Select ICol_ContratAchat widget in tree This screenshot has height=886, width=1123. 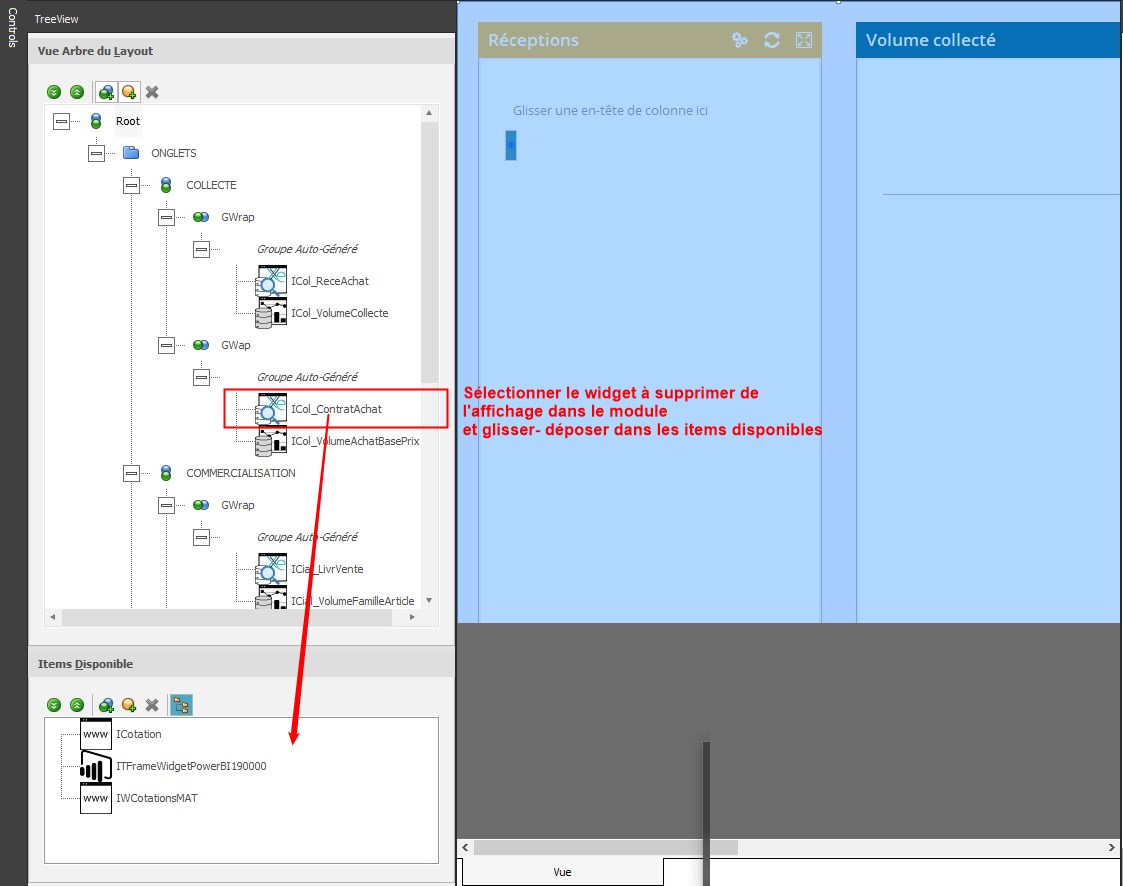click(x=335, y=409)
